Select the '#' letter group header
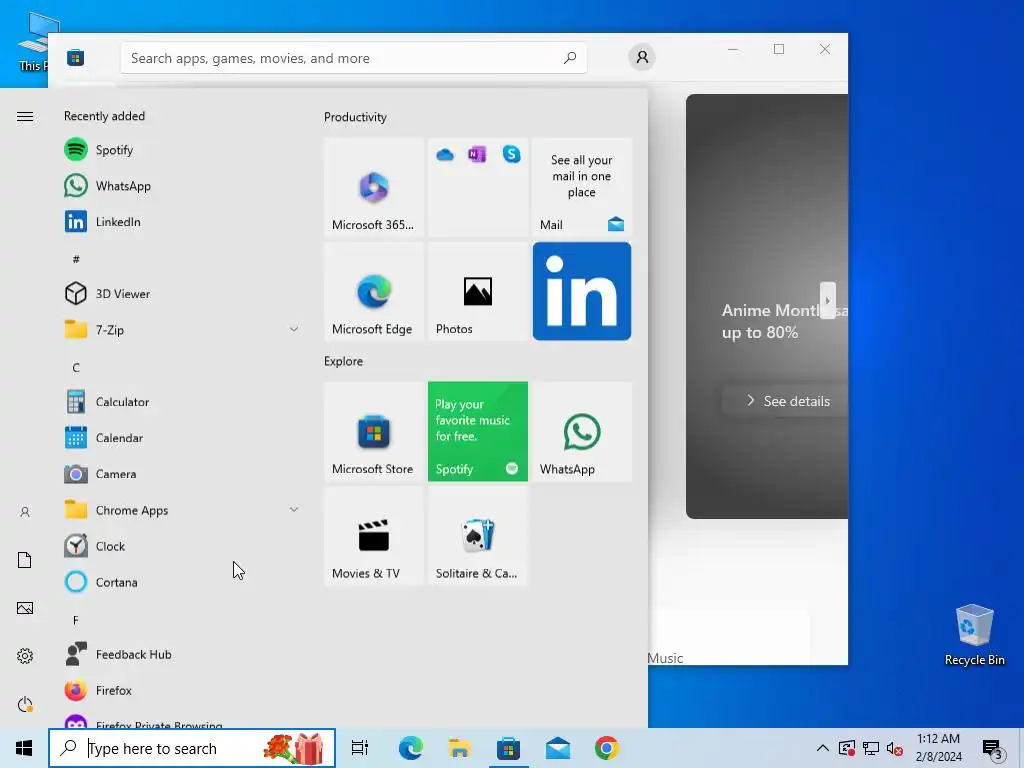Image resolution: width=1024 pixels, height=768 pixels. 76,259
